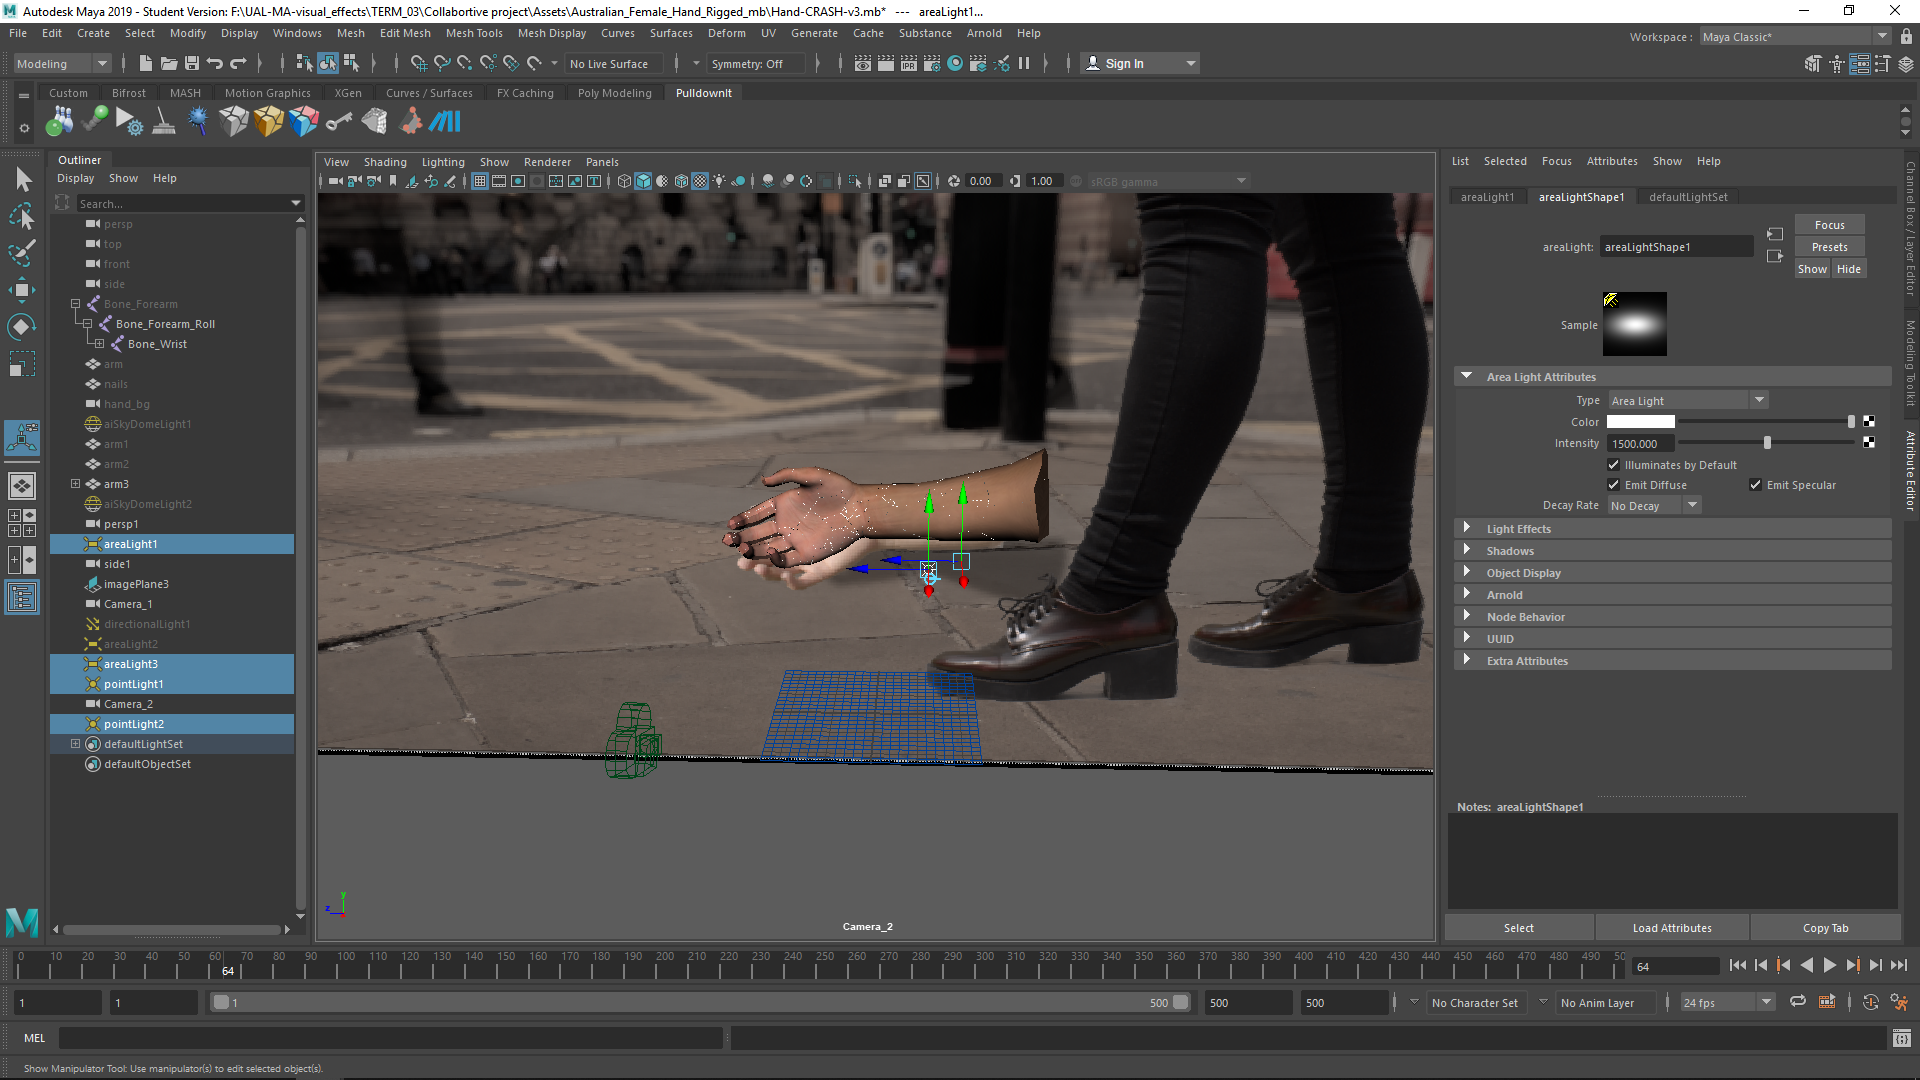Click the white light Color swatch
Viewport: 1920px width, 1080px height.
pos(1640,422)
